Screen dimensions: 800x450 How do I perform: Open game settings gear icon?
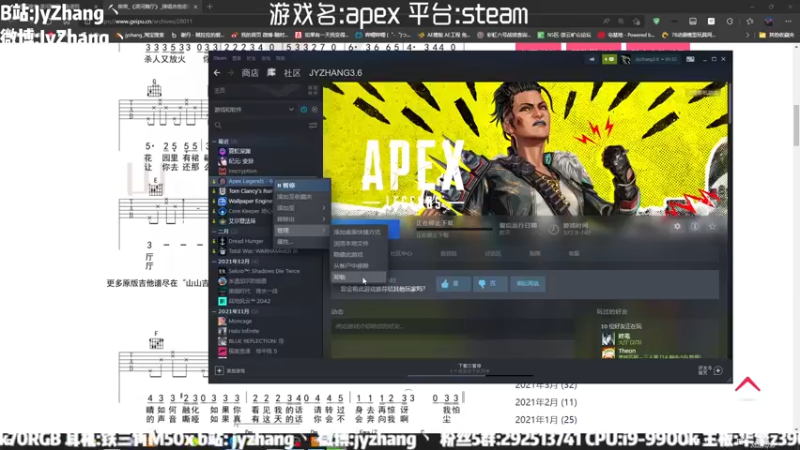coord(677,226)
